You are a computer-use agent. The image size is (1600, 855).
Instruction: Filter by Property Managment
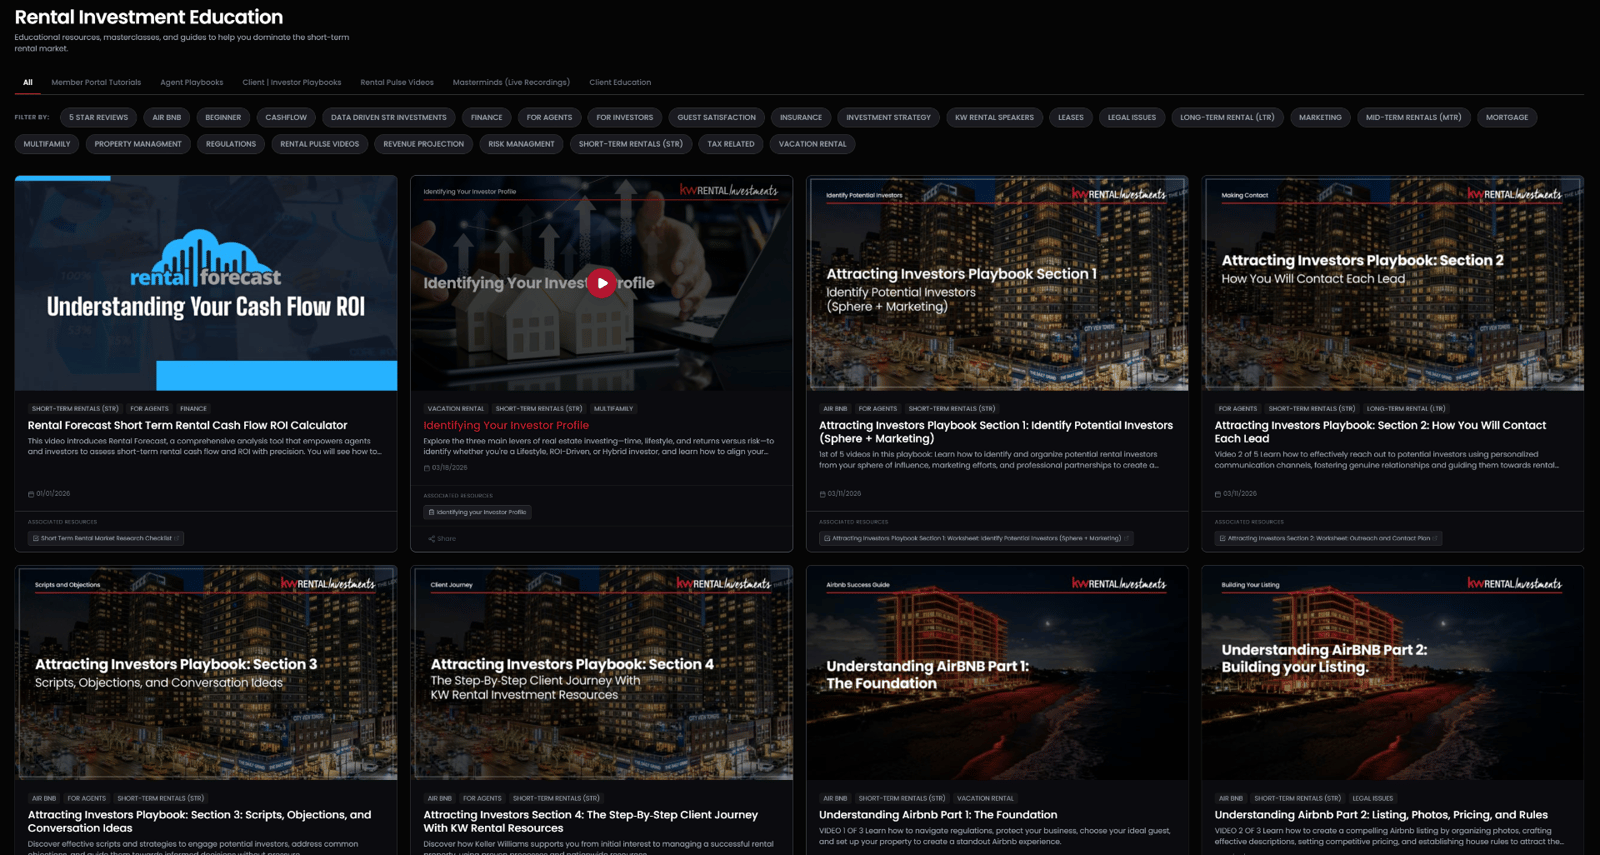[x=138, y=144]
